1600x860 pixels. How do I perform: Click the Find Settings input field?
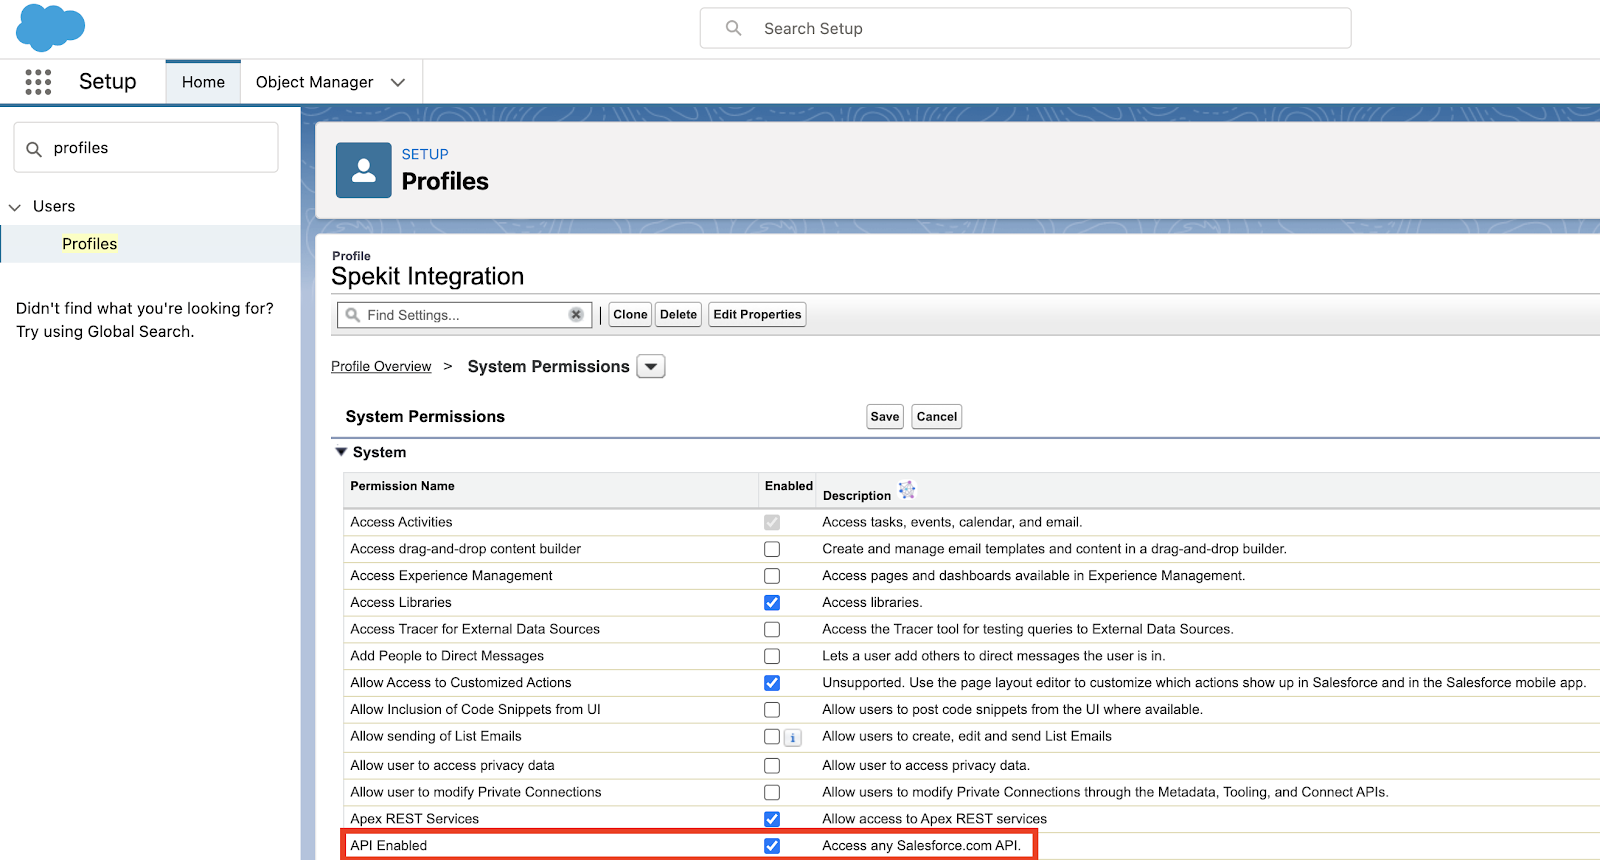pyautogui.click(x=464, y=315)
